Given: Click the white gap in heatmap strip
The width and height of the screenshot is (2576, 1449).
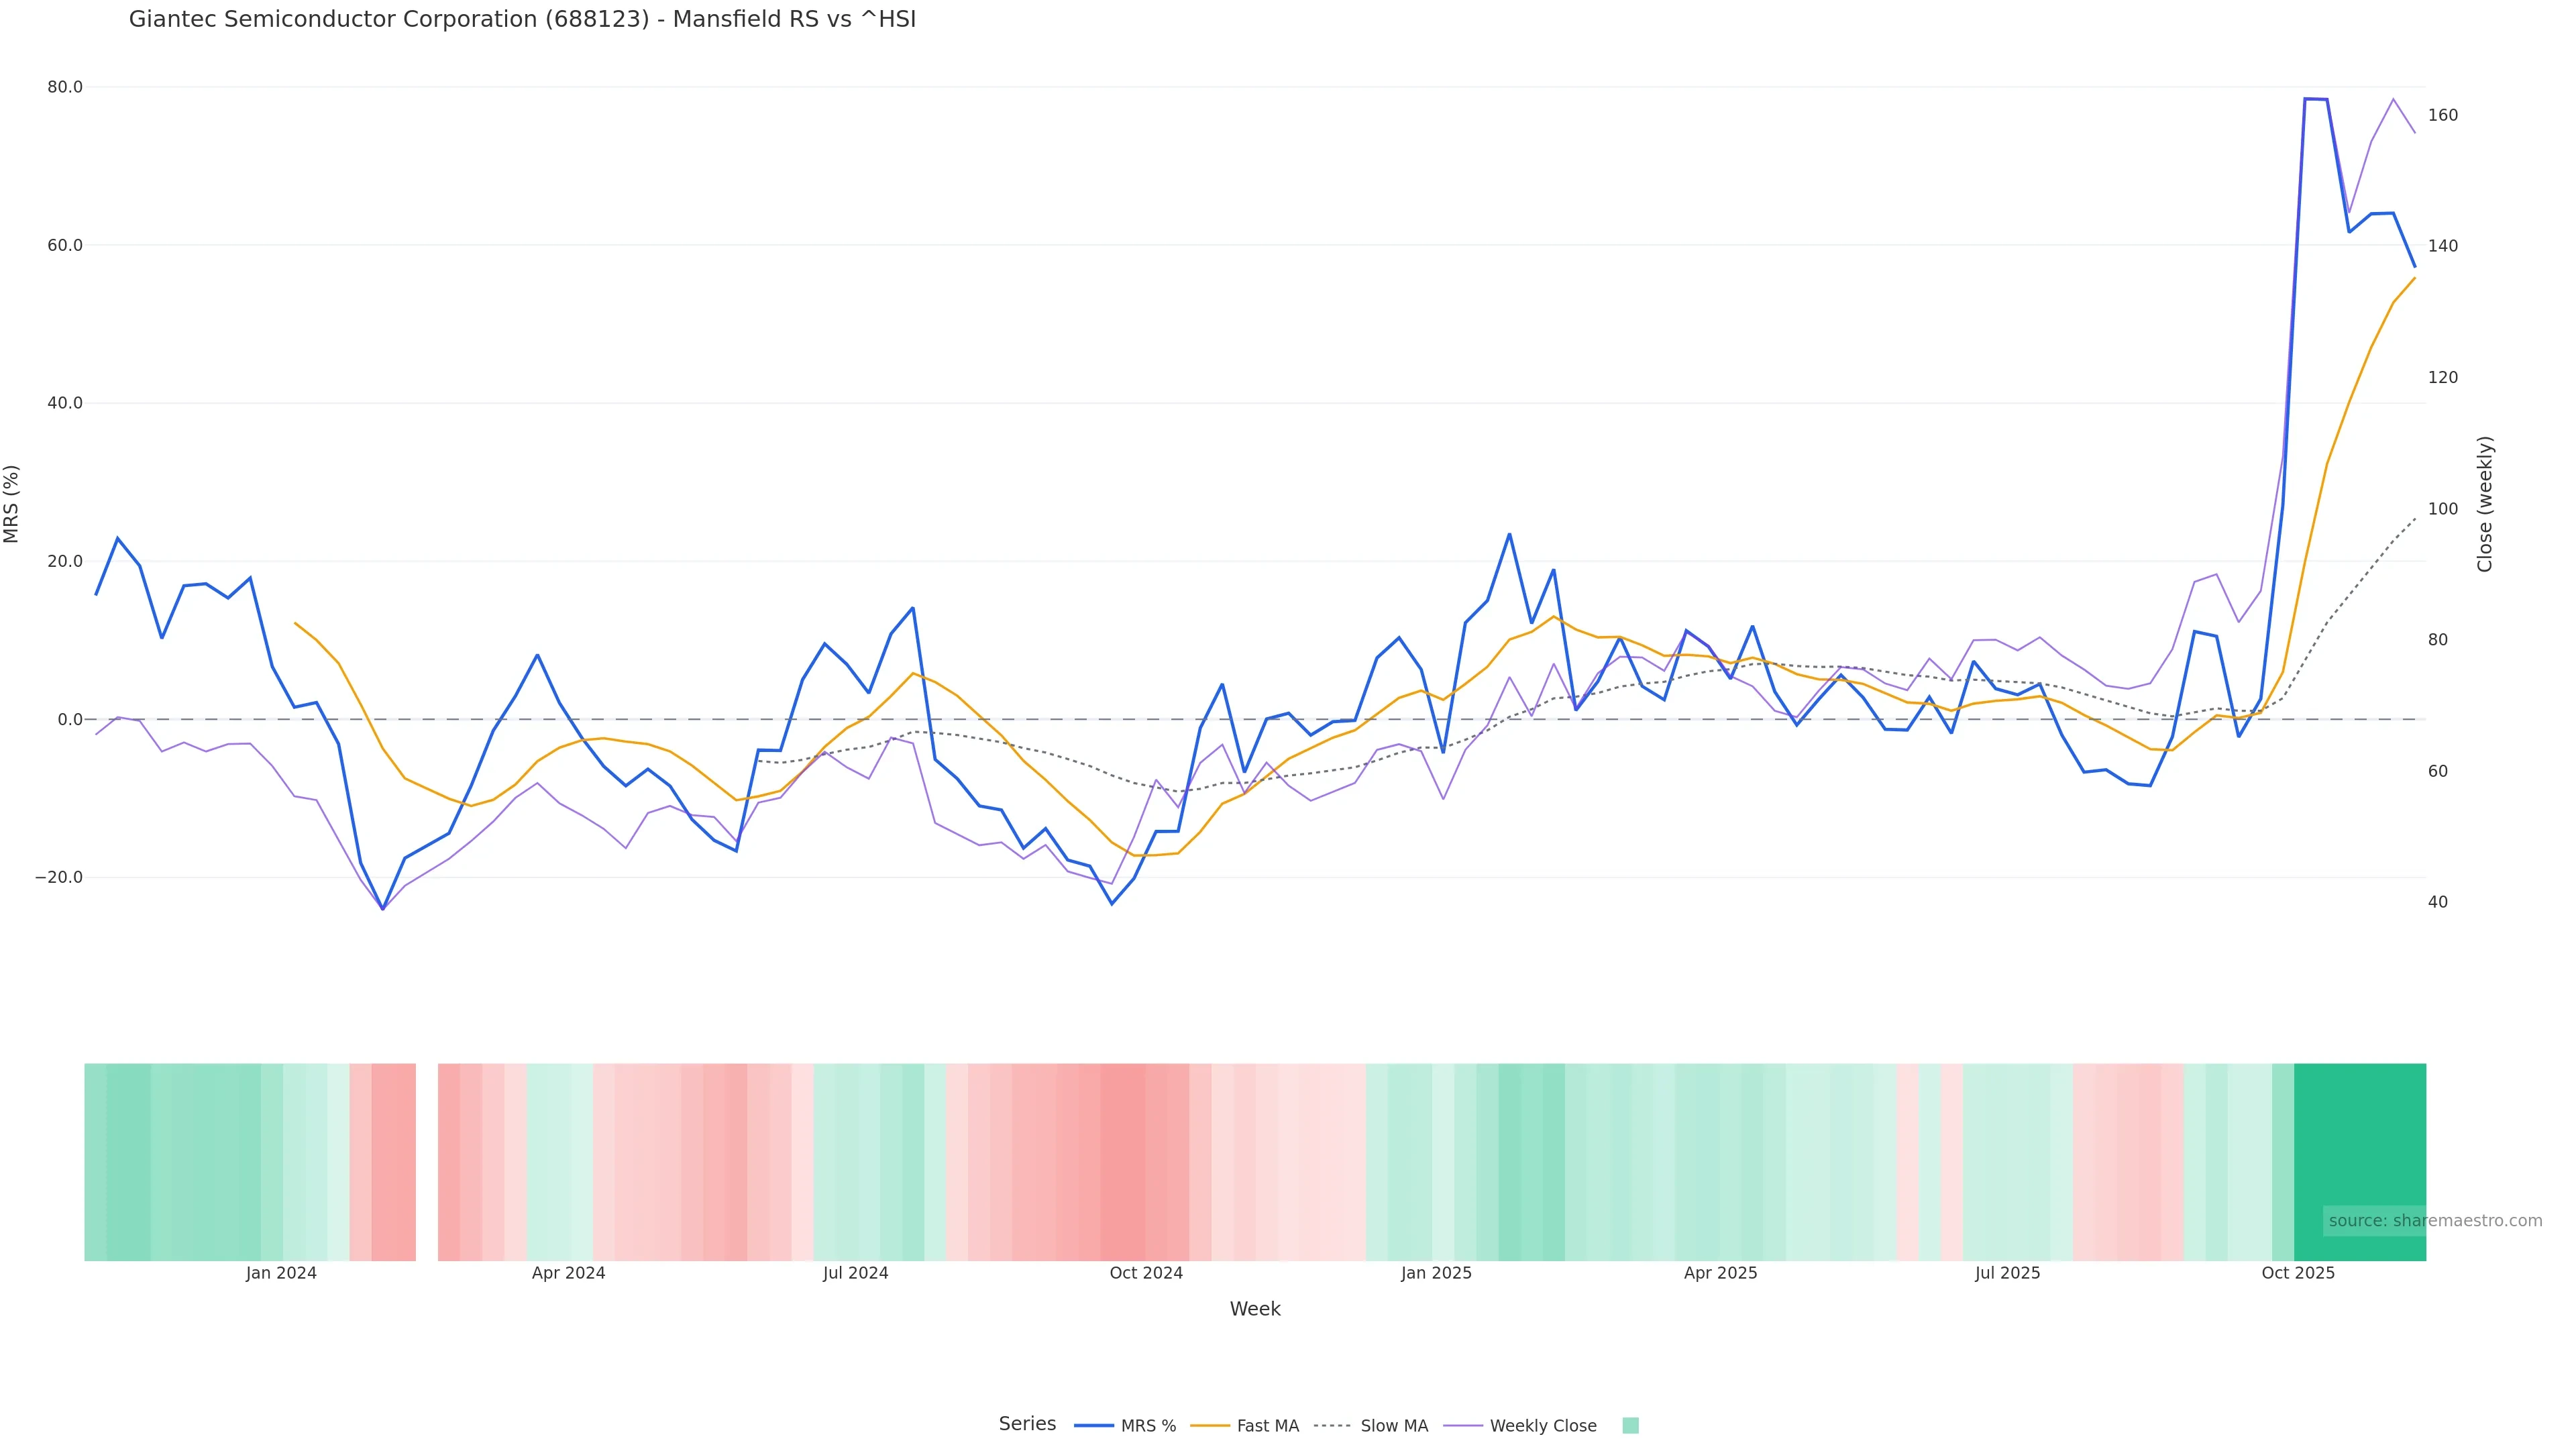Looking at the screenshot, I should click(427, 1162).
